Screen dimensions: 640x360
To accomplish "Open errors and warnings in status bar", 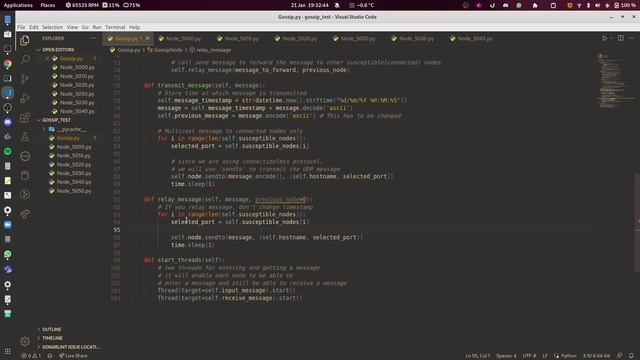I will pyautogui.click(x=31, y=356).
